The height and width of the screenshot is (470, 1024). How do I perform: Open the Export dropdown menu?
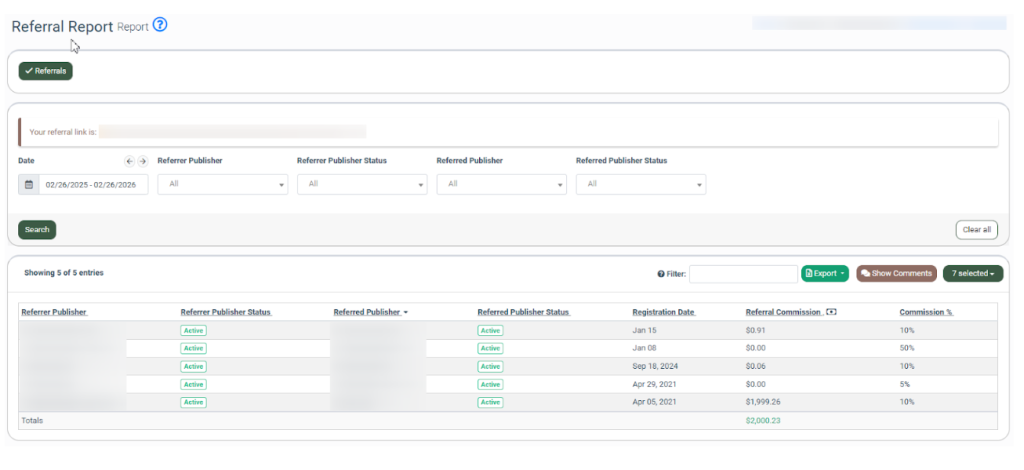(824, 273)
